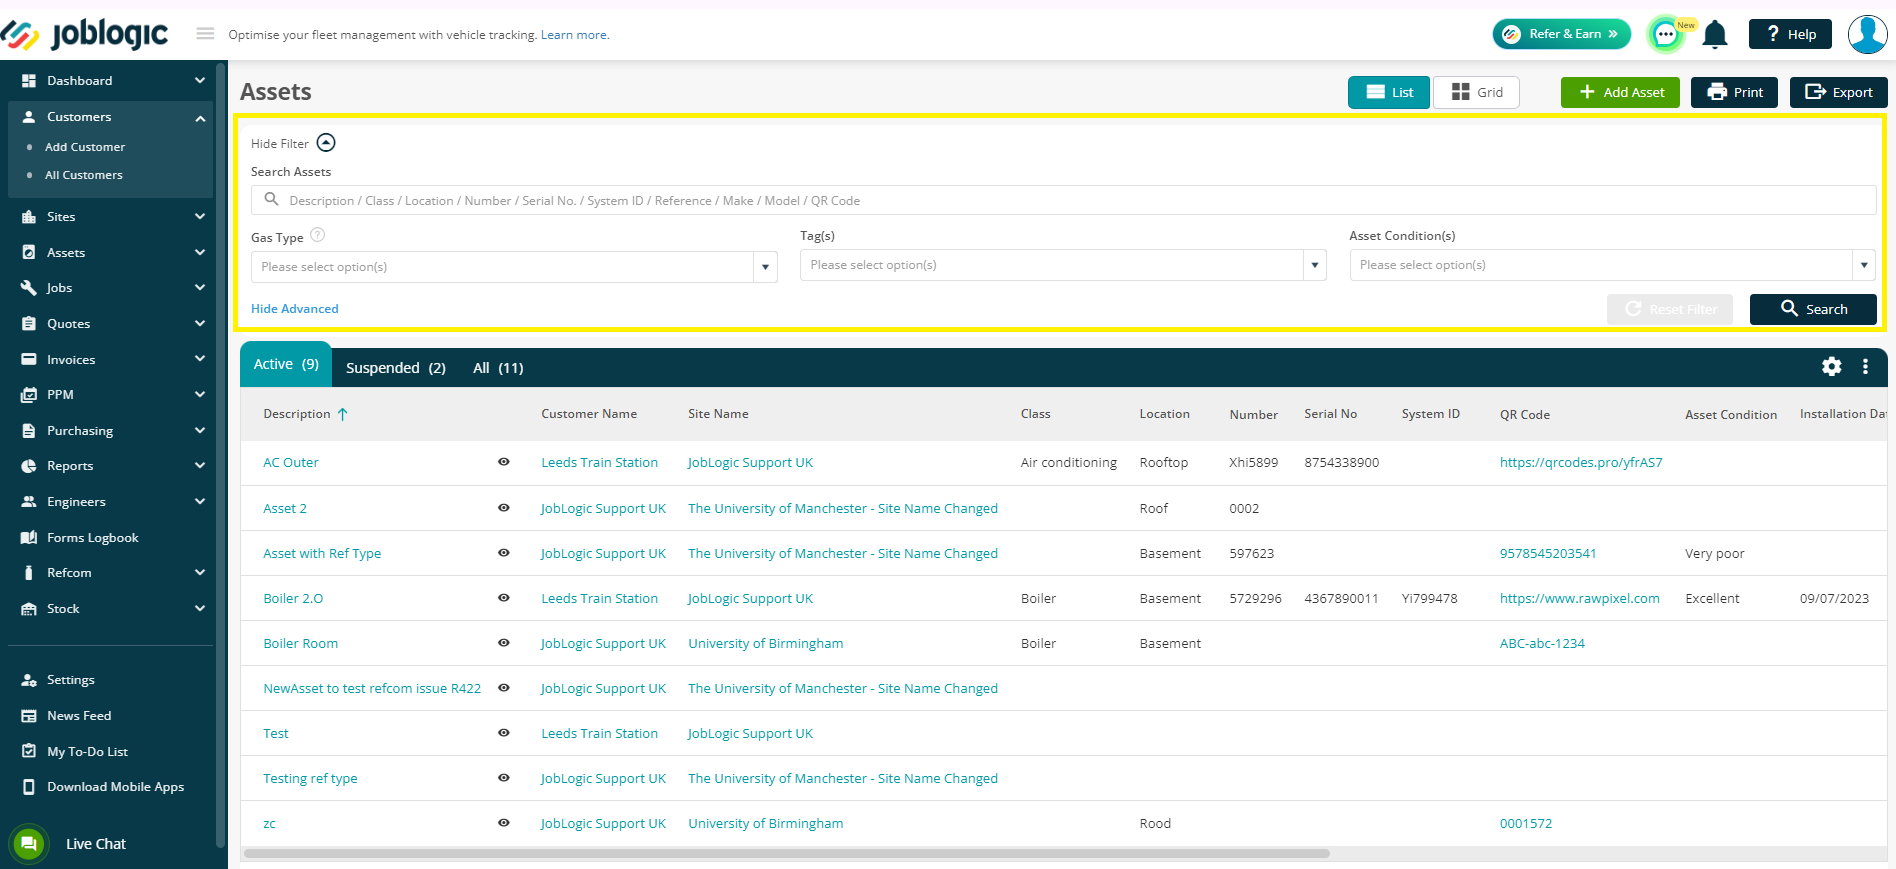Click the Hide Advanced link

tap(295, 309)
